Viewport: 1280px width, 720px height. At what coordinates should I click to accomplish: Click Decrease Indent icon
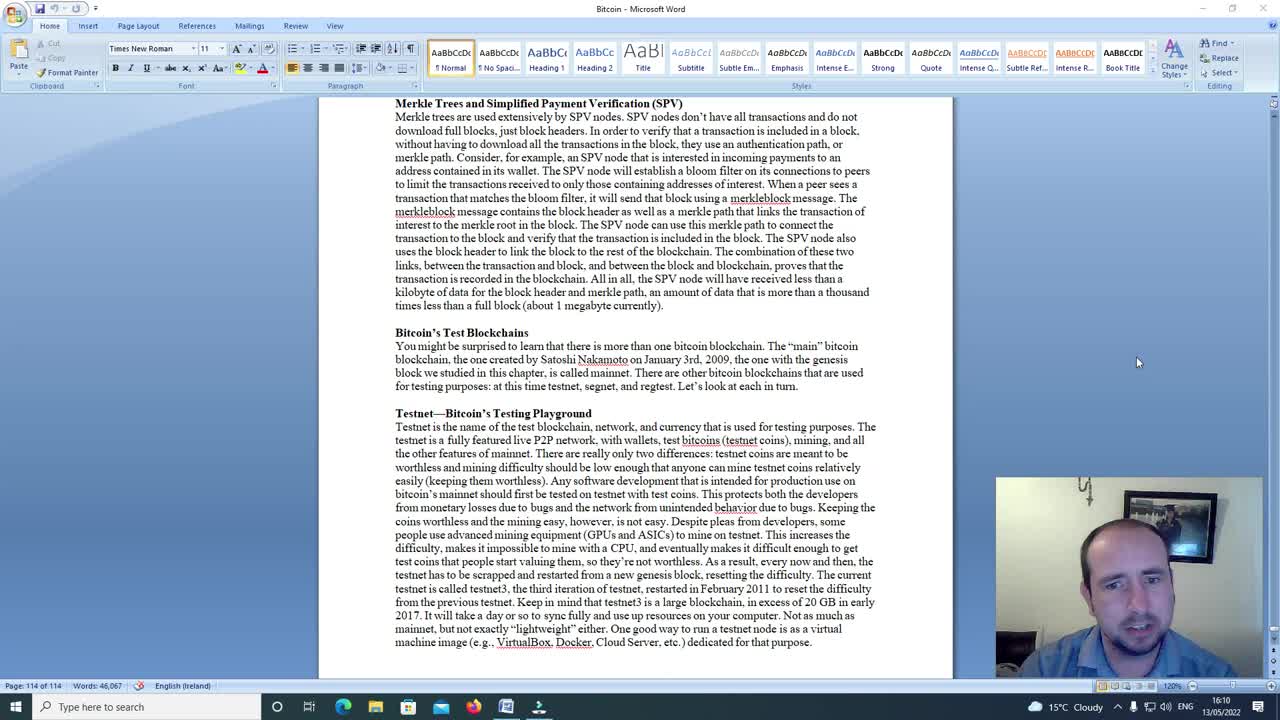[361, 48]
